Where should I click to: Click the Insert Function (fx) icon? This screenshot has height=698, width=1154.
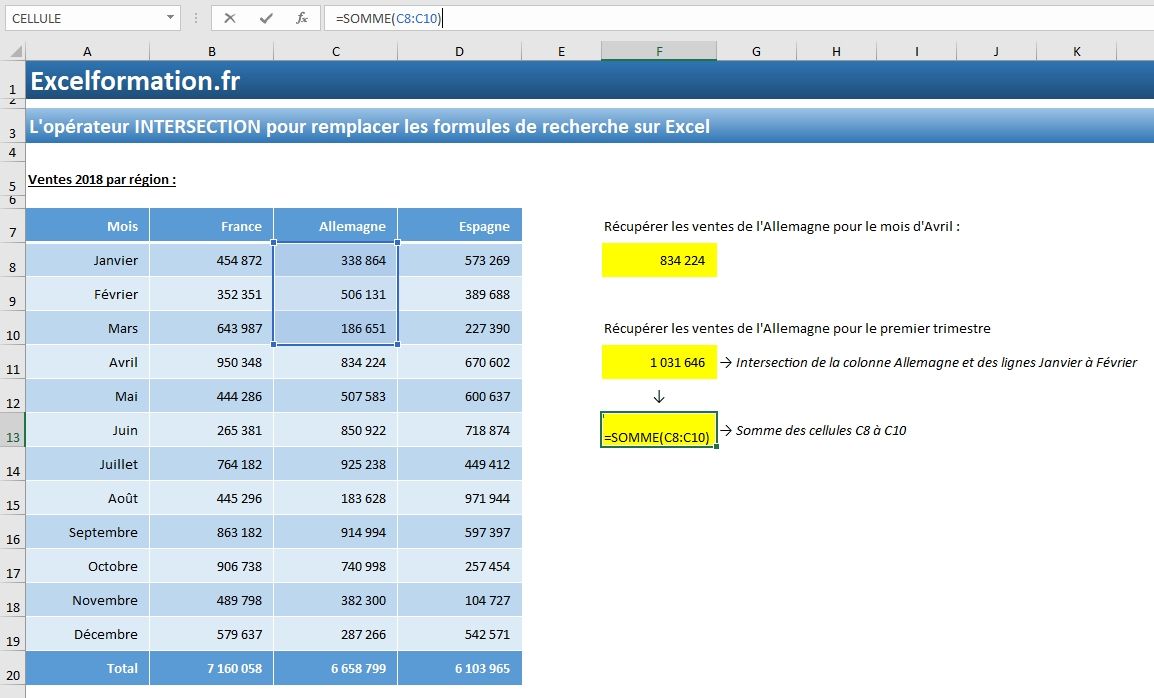point(301,17)
